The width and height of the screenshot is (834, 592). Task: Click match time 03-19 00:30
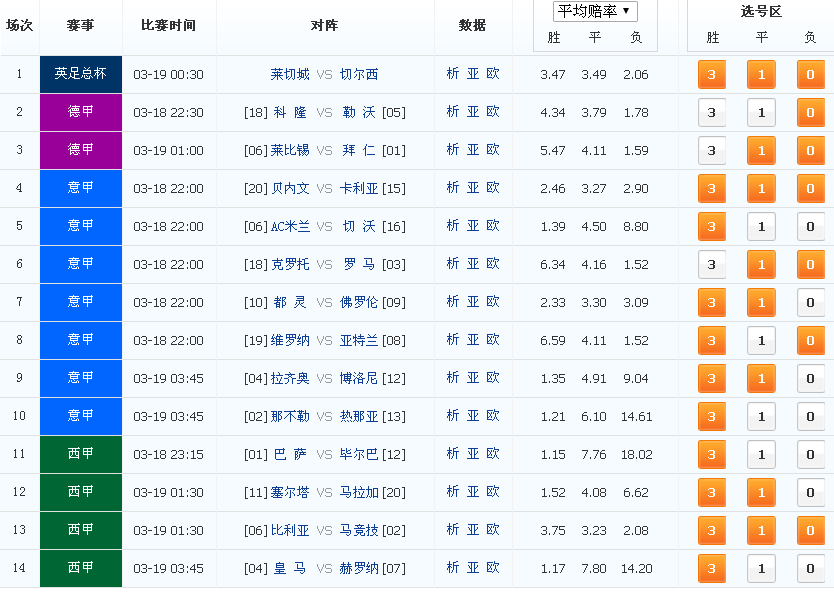point(169,75)
